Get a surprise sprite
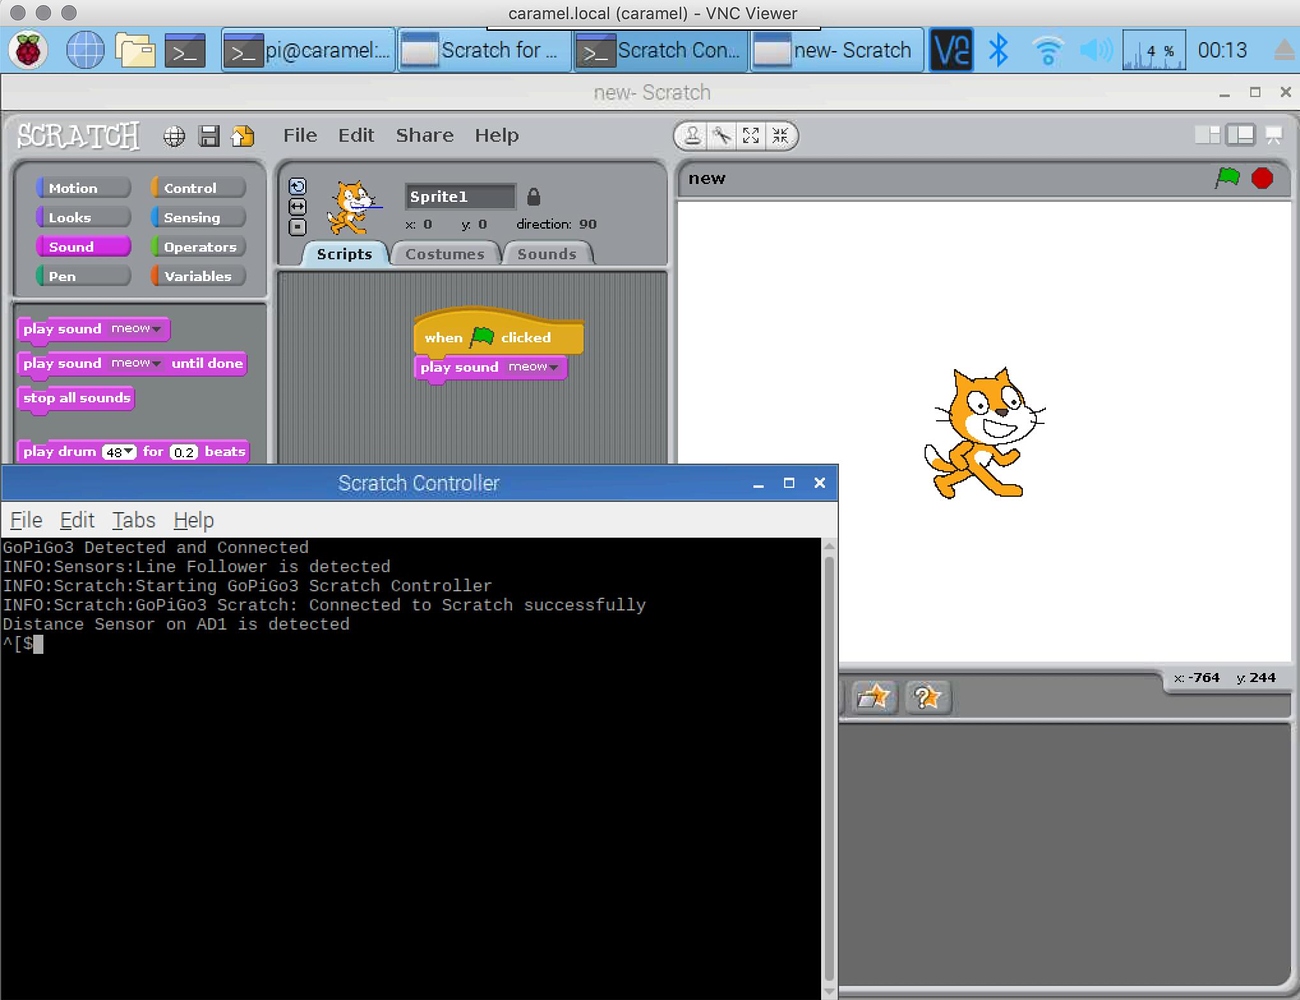Image resolution: width=1300 pixels, height=1000 pixels. click(927, 697)
